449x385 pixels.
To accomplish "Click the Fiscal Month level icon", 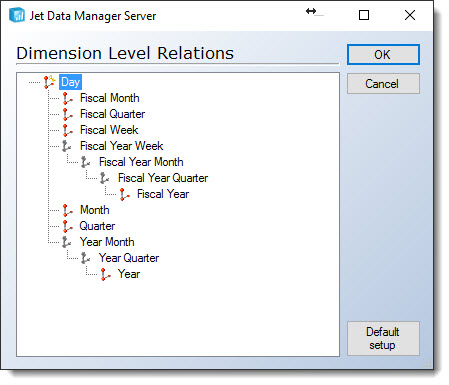I will [68, 98].
